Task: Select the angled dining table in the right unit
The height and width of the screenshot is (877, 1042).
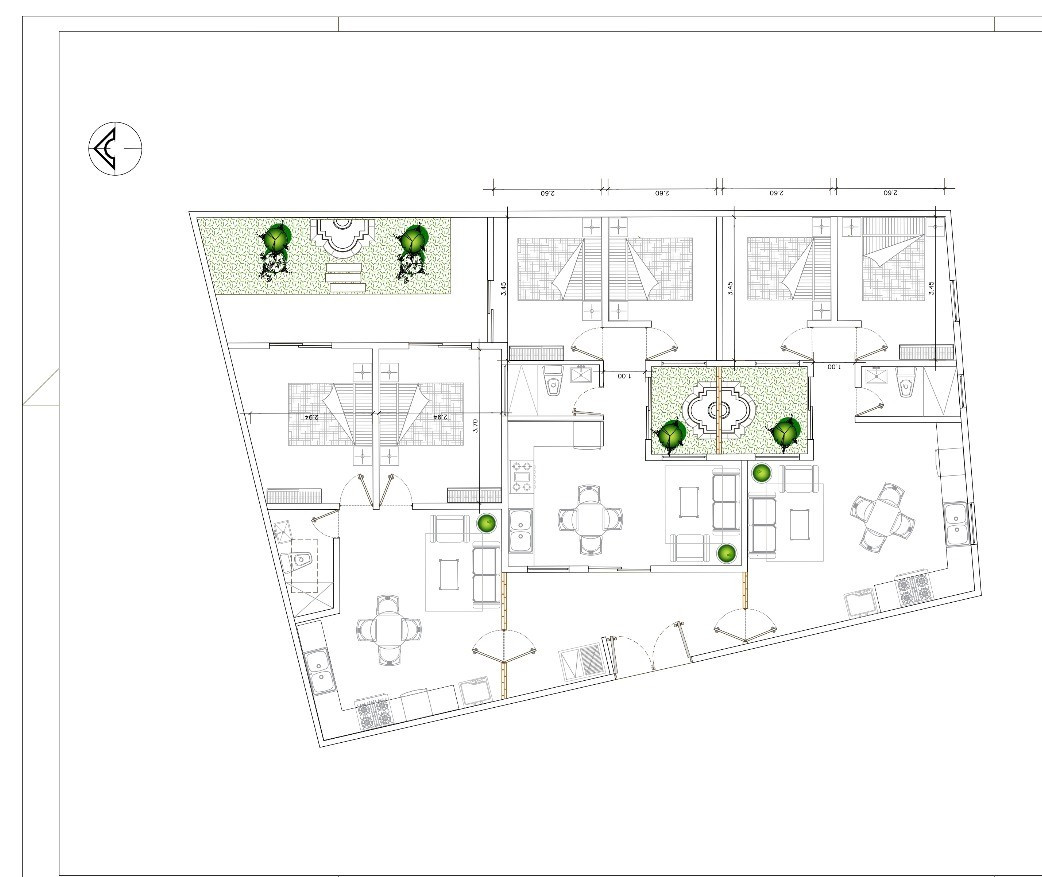Action: [881, 518]
